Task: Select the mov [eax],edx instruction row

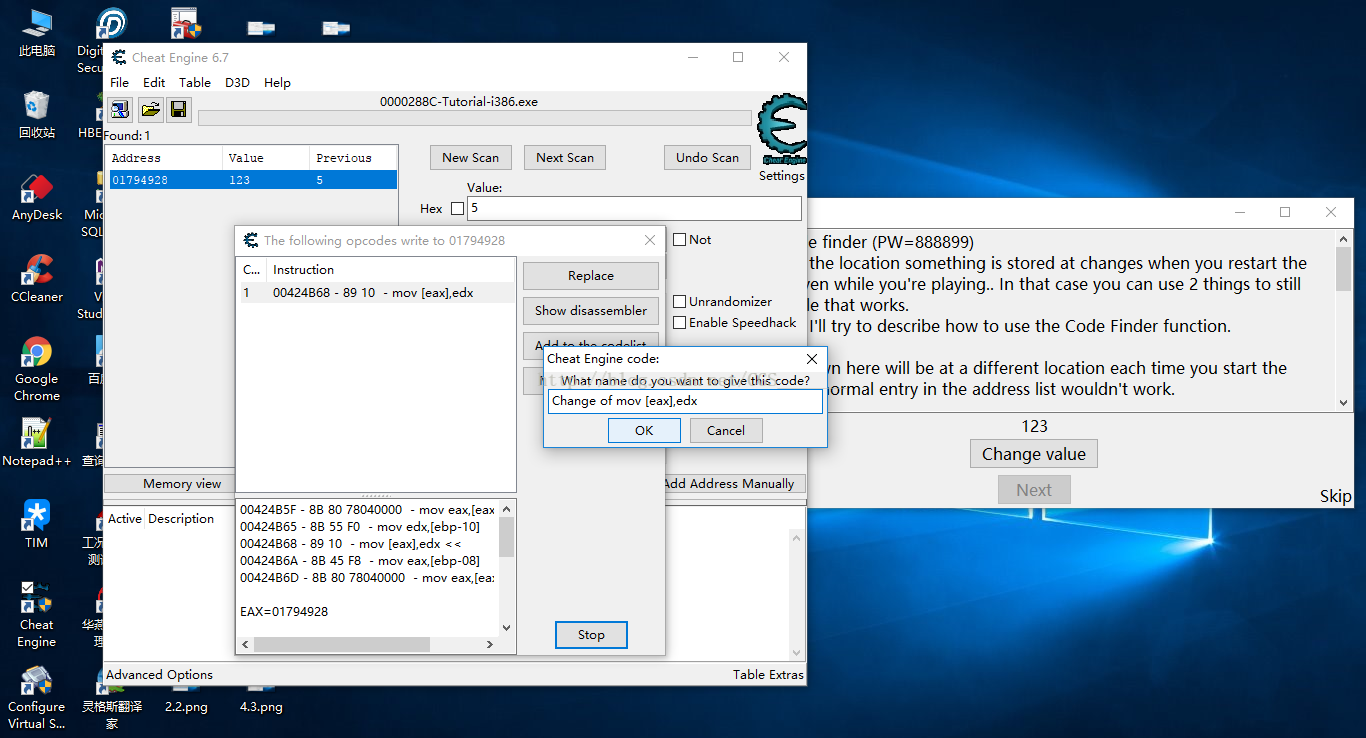Action: tap(375, 293)
